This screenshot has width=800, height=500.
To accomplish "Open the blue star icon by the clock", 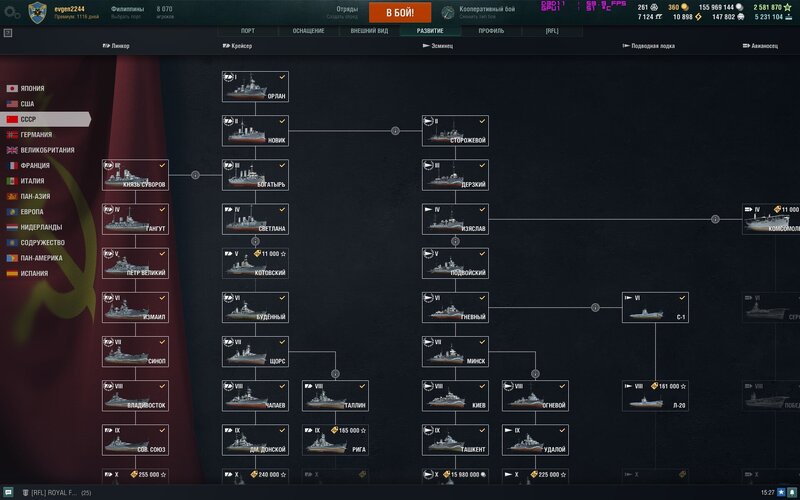I will click(x=782, y=493).
